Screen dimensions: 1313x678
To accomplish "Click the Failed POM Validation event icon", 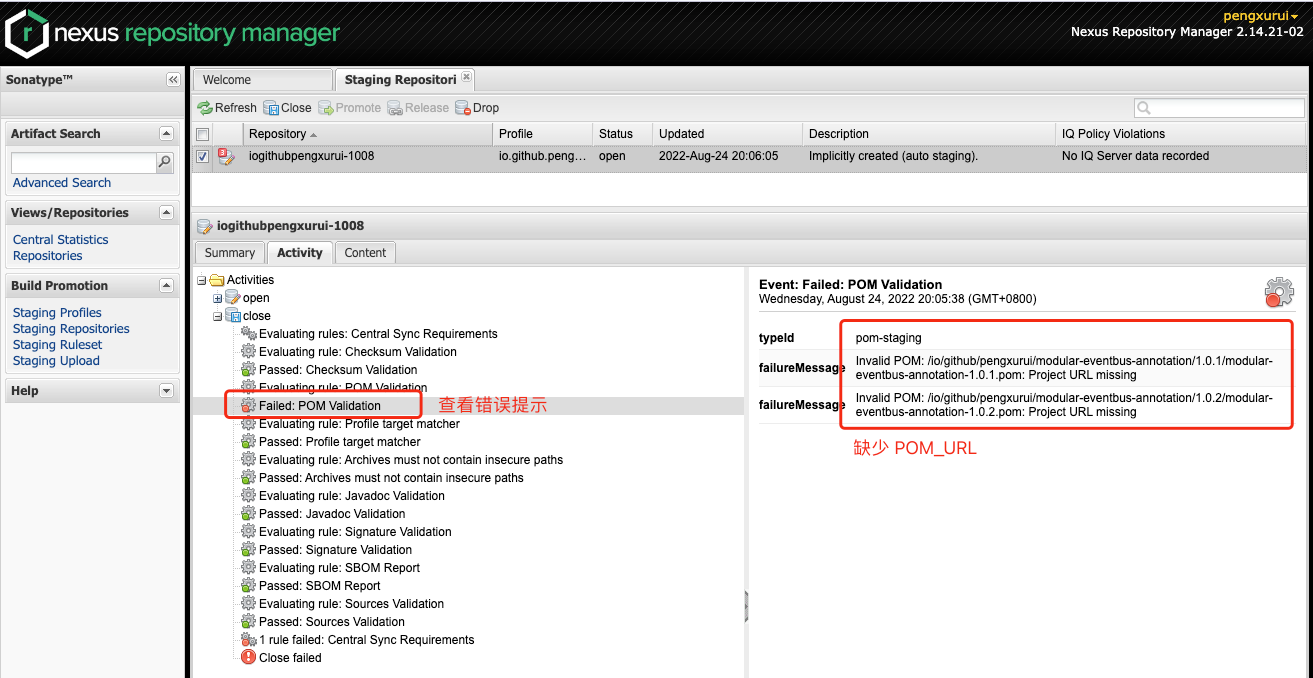I will click(249, 406).
